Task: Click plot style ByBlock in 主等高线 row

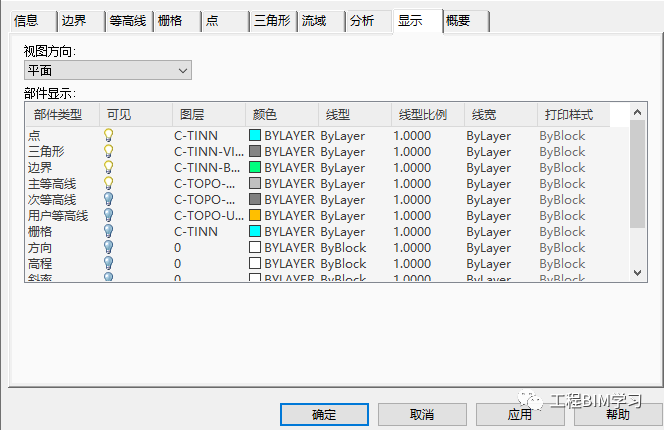Action: 562,184
